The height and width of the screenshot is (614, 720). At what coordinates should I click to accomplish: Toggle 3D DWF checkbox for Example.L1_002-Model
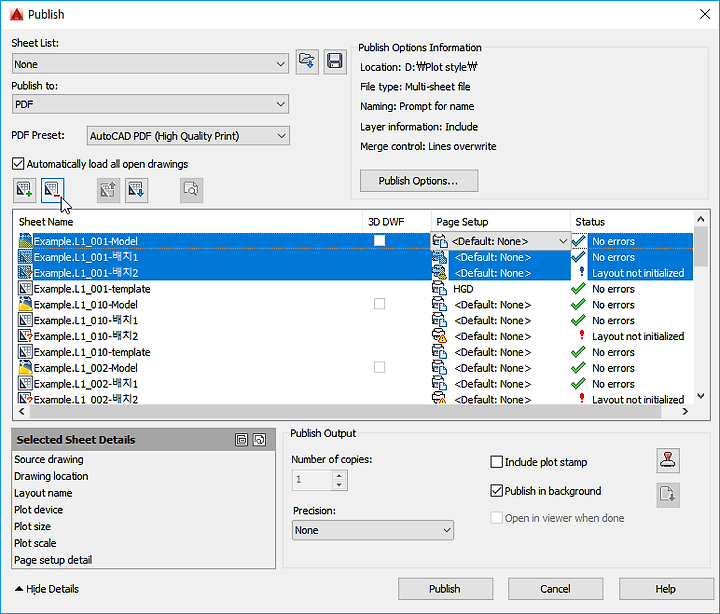click(379, 367)
